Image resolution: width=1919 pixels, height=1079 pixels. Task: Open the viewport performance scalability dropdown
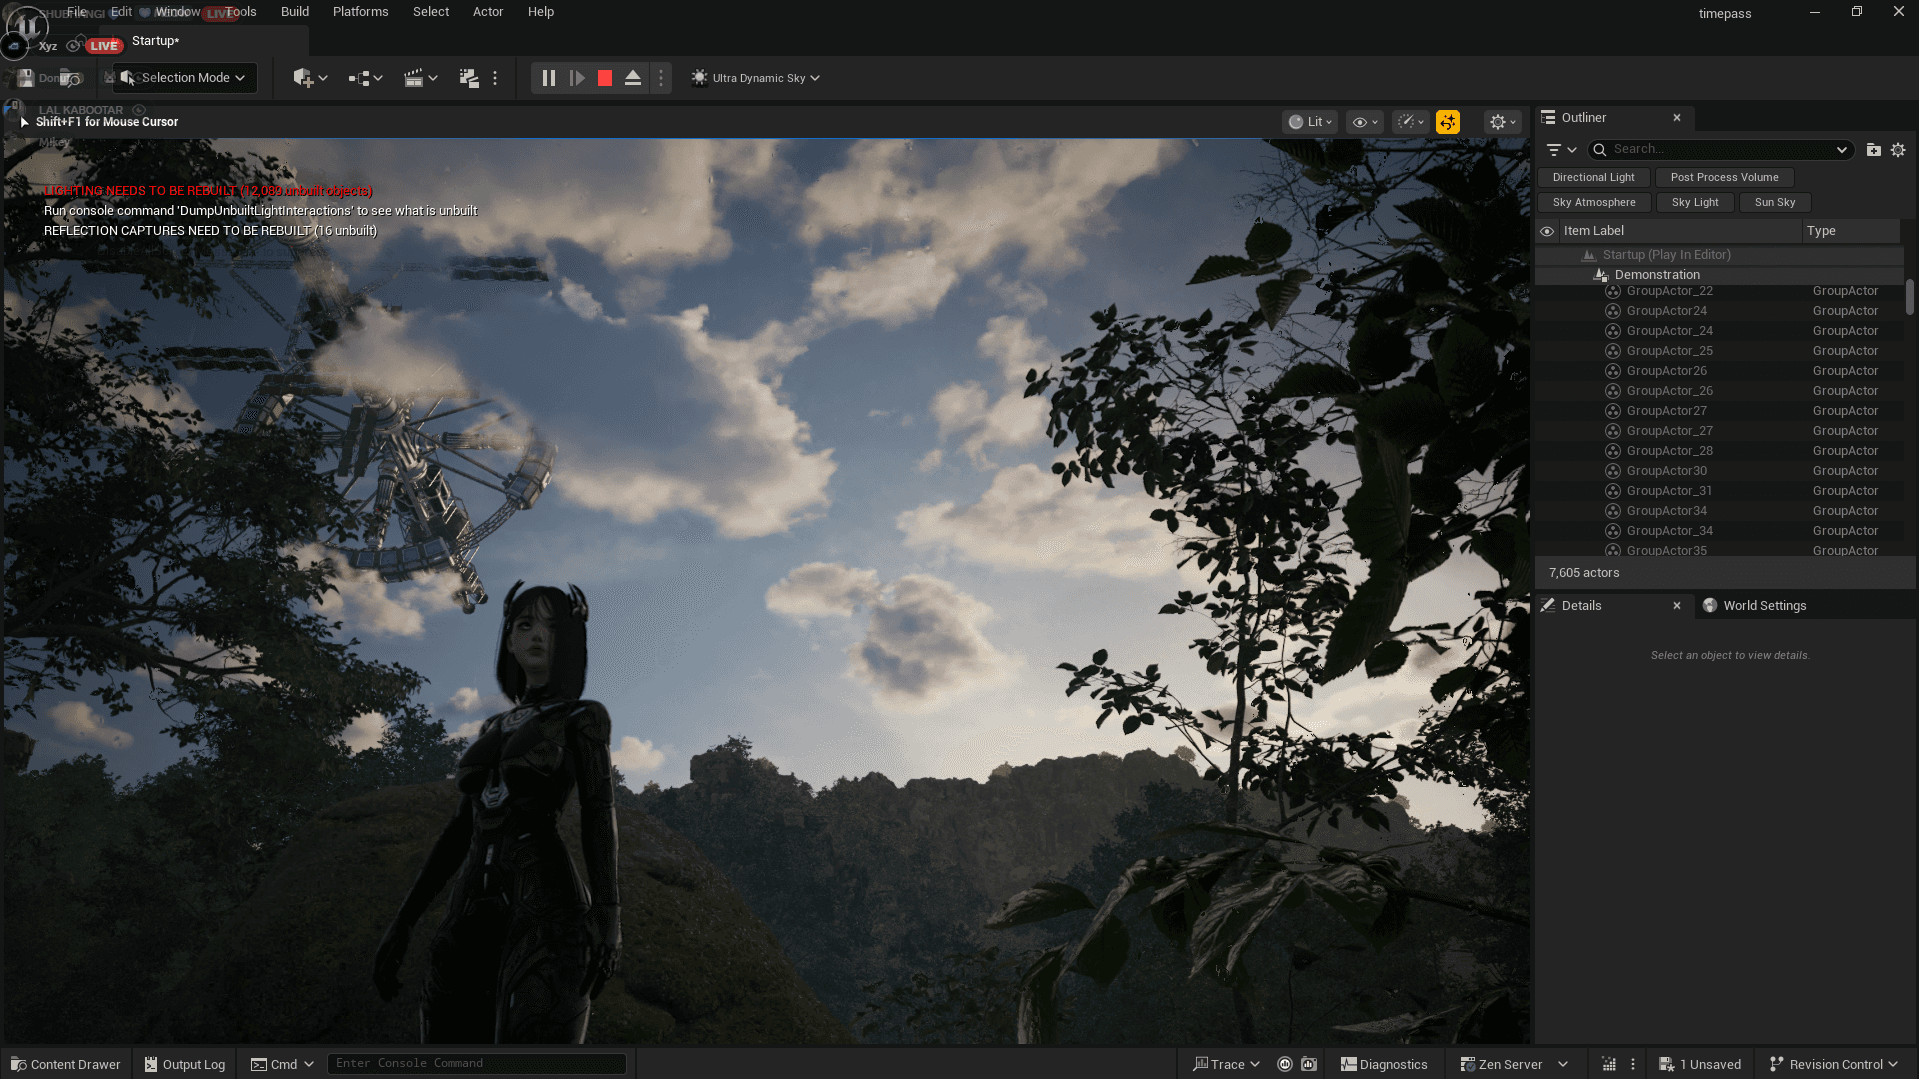coord(1411,122)
